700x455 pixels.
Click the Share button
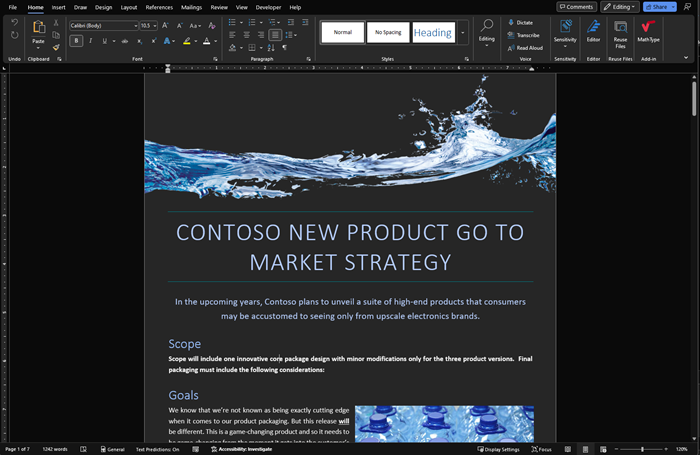[x=660, y=7]
